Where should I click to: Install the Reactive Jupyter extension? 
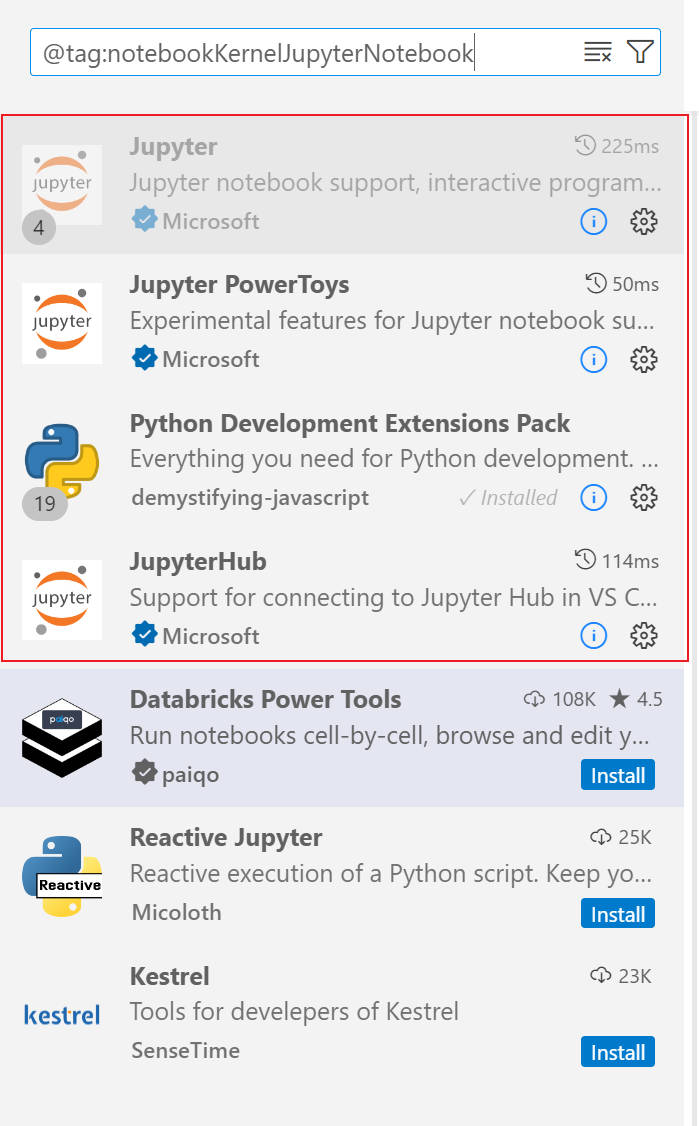pyautogui.click(x=617, y=913)
